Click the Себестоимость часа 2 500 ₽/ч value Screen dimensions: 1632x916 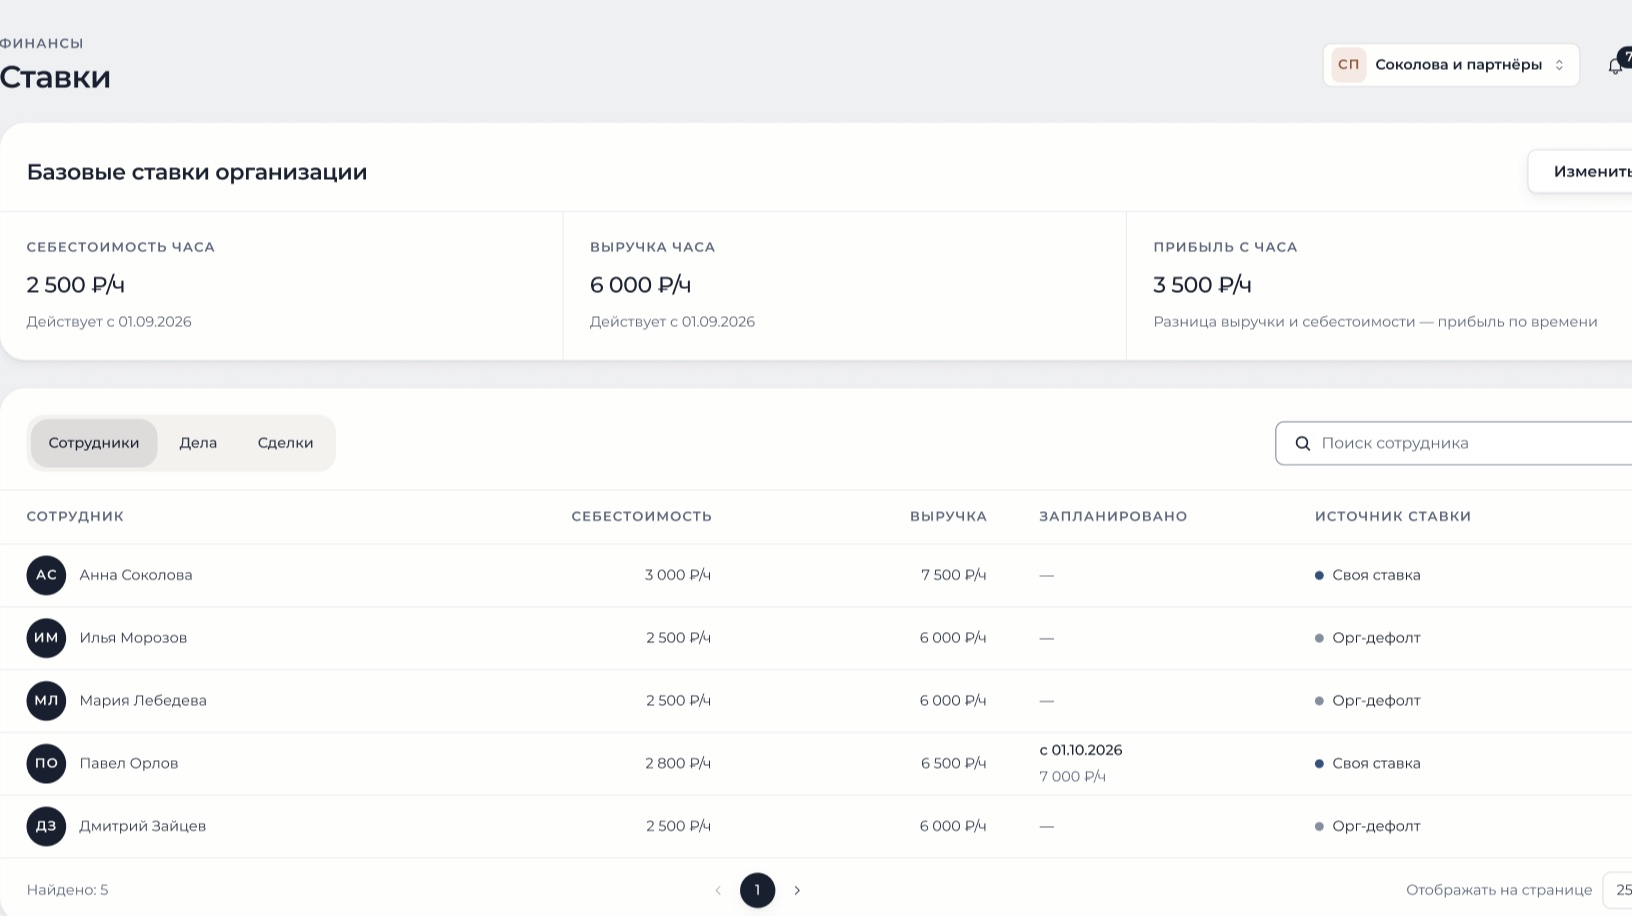(x=76, y=285)
